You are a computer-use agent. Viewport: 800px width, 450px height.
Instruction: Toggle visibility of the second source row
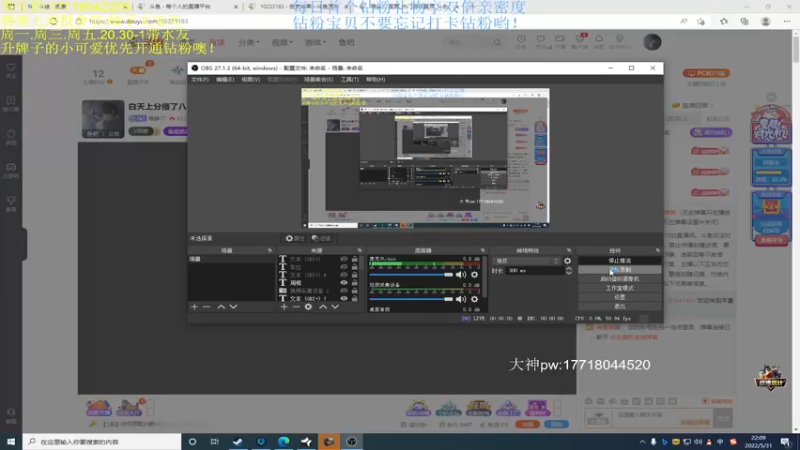click(x=344, y=267)
